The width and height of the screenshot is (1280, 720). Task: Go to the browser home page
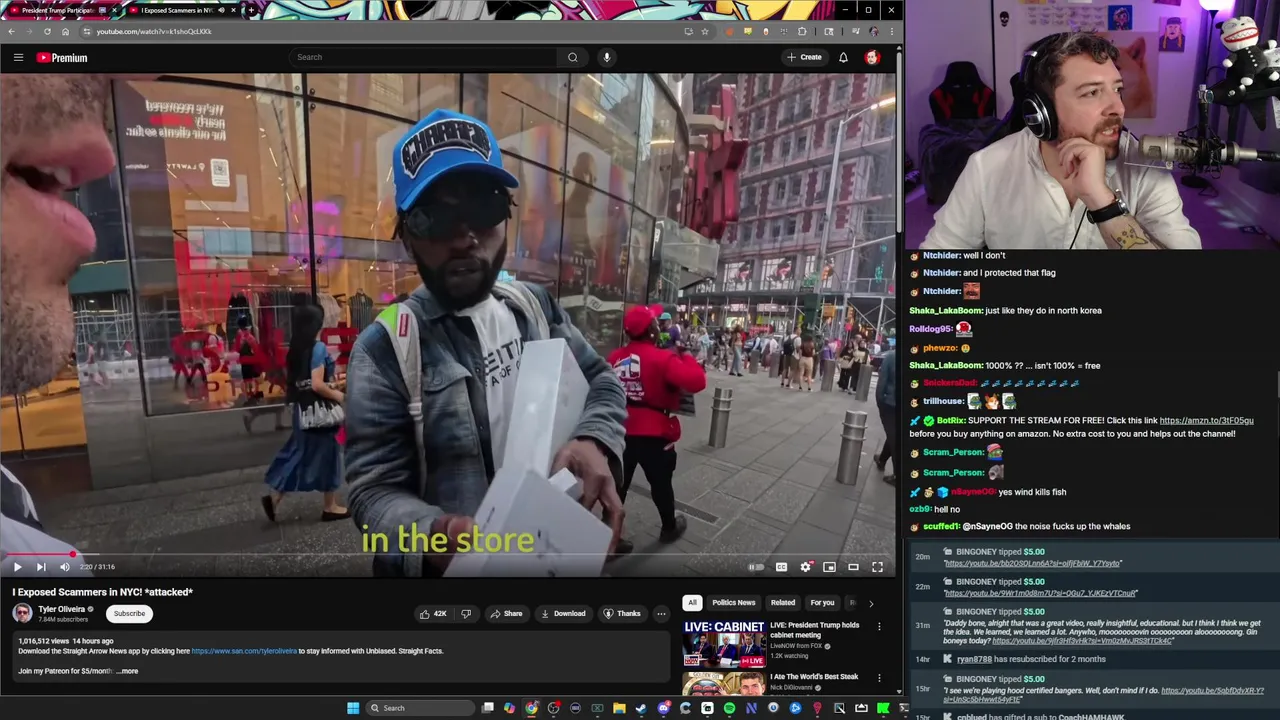(x=66, y=31)
